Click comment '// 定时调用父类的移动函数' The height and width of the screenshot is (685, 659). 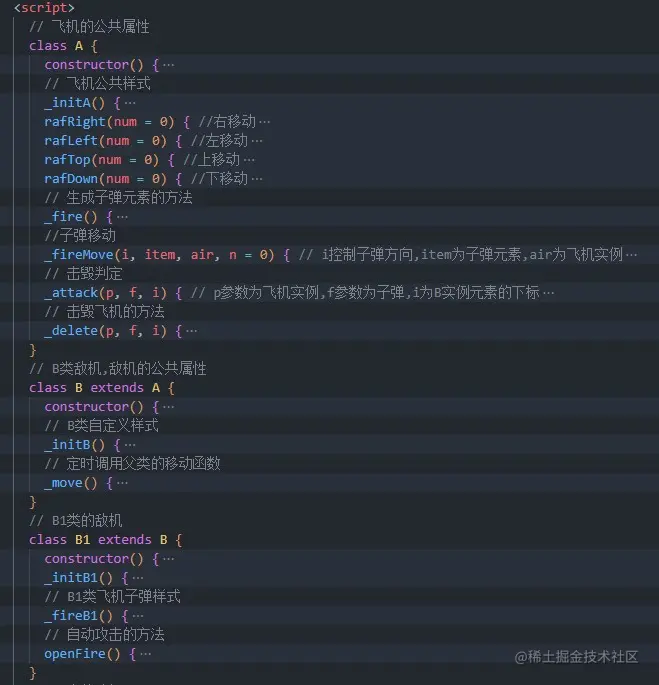(132, 464)
